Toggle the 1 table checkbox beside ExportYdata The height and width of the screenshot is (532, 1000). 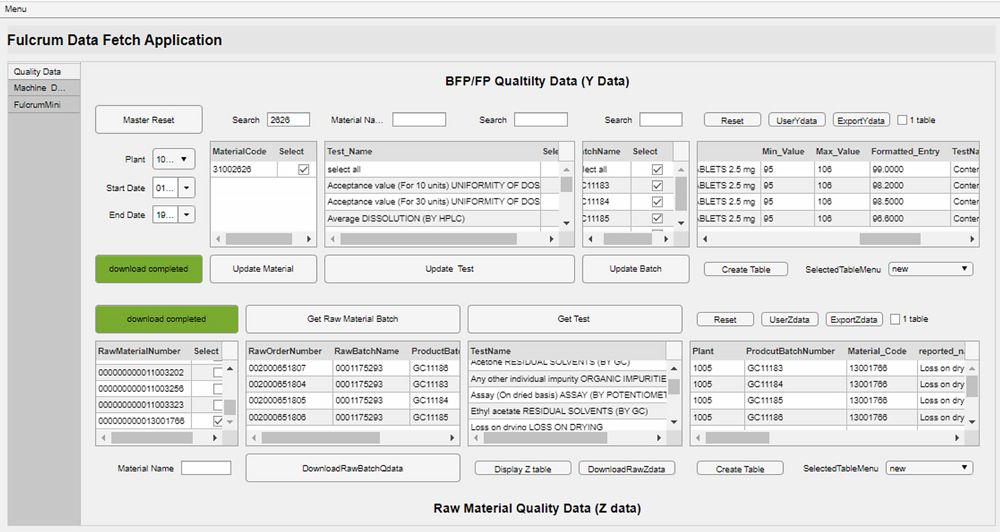coord(903,120)
